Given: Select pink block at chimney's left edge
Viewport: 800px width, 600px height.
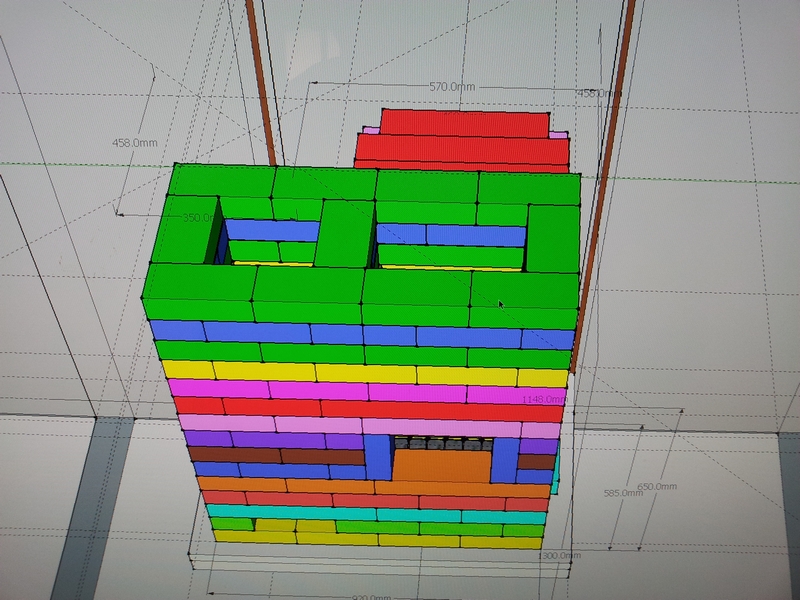Looking at the screenshot, I should pos(370,131).
